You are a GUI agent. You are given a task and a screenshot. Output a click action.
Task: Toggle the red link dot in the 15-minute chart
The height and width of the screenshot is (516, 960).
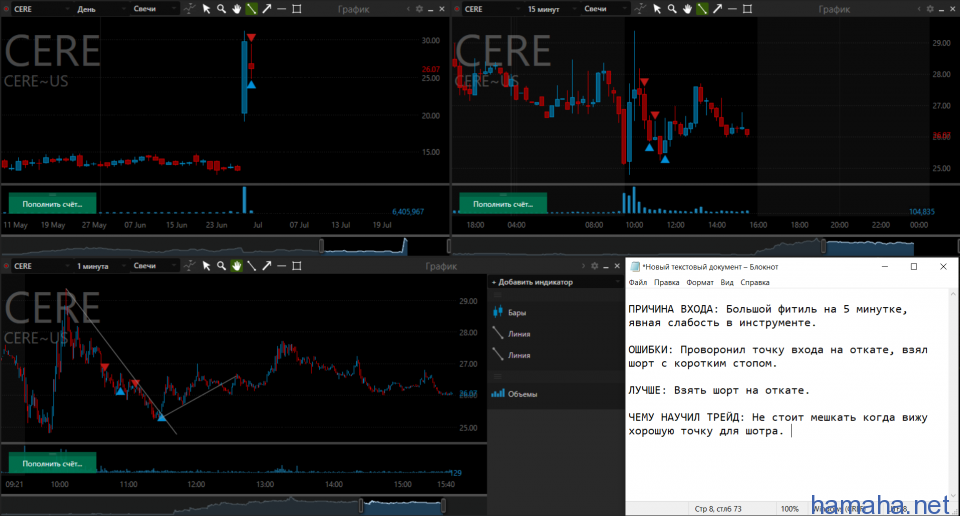click(457, 9)
